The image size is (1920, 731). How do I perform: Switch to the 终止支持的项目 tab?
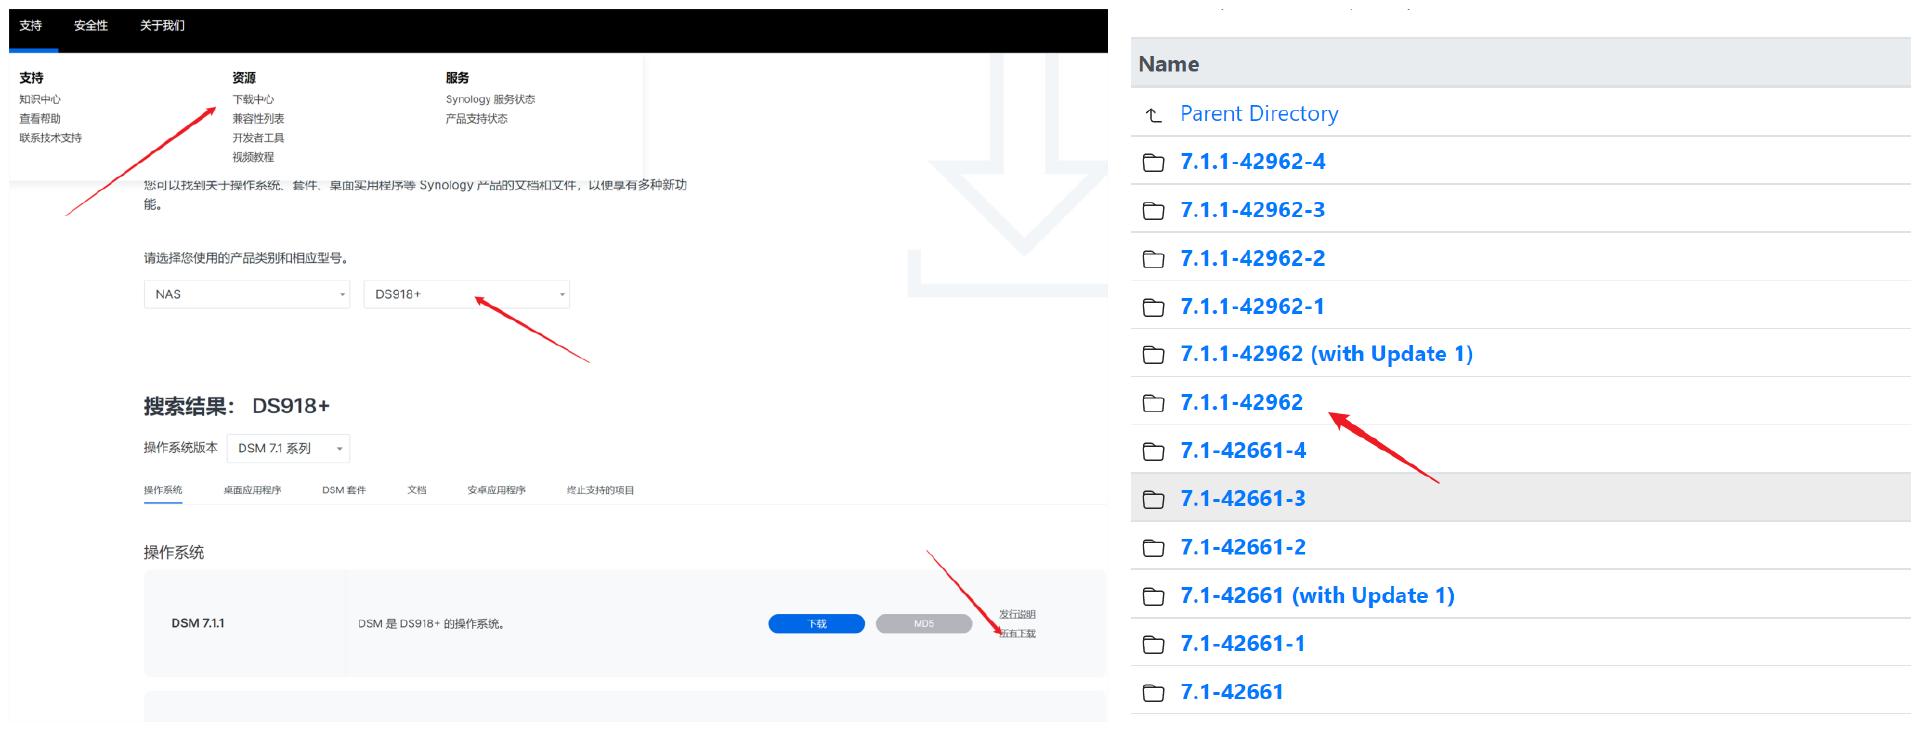(600, 490)
